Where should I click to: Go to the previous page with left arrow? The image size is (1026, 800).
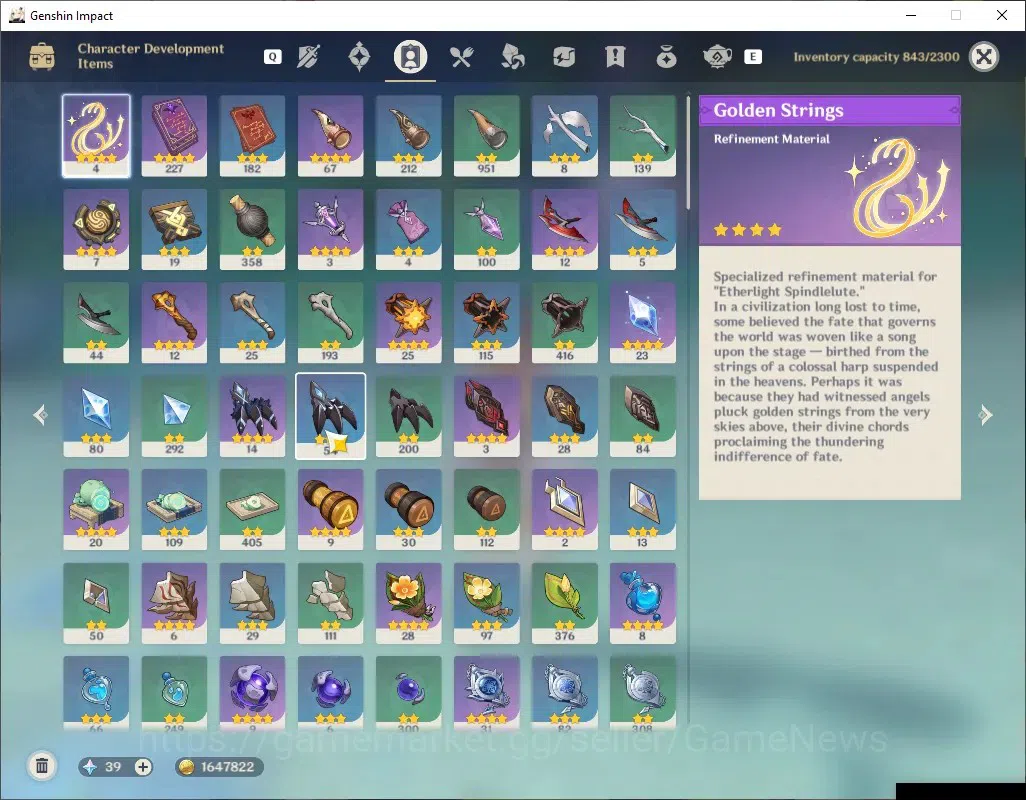41,415
